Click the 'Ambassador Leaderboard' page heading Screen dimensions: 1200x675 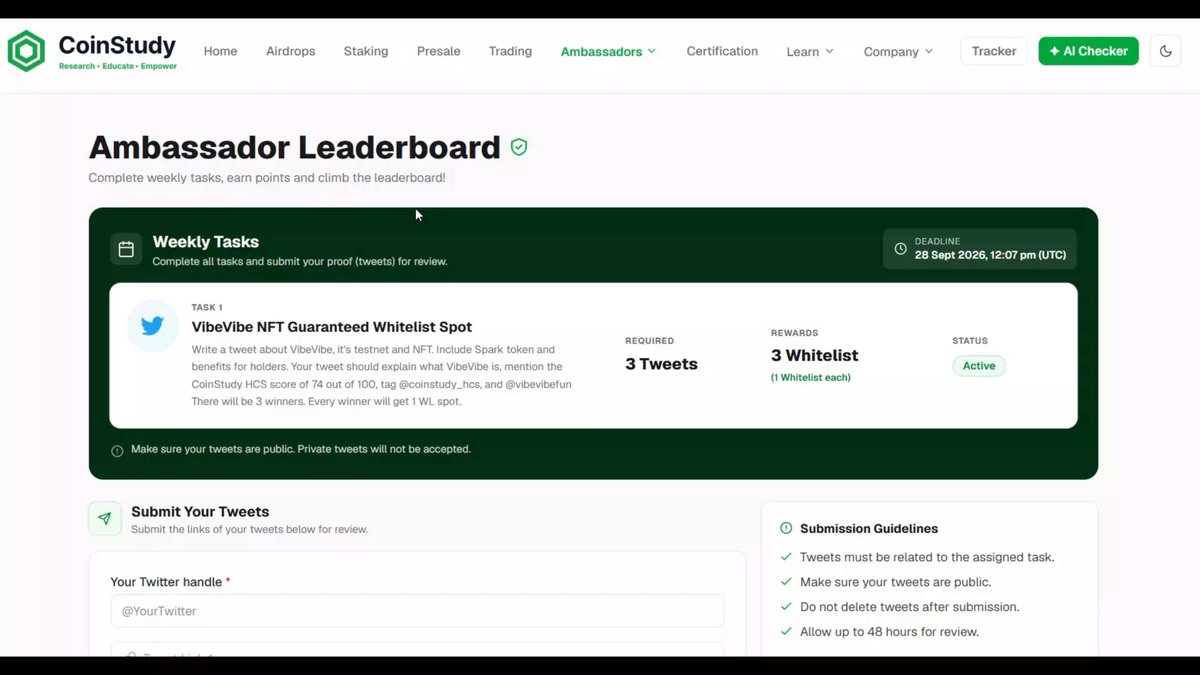click(295, 147)
